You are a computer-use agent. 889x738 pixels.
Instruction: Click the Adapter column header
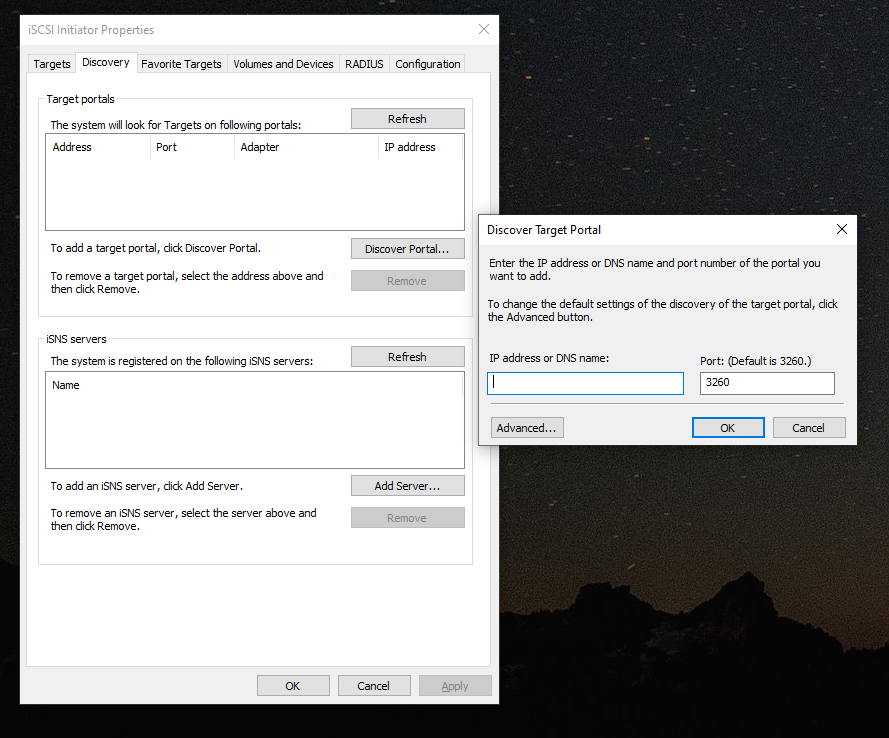pyautogui.click(x=306, y=147)
